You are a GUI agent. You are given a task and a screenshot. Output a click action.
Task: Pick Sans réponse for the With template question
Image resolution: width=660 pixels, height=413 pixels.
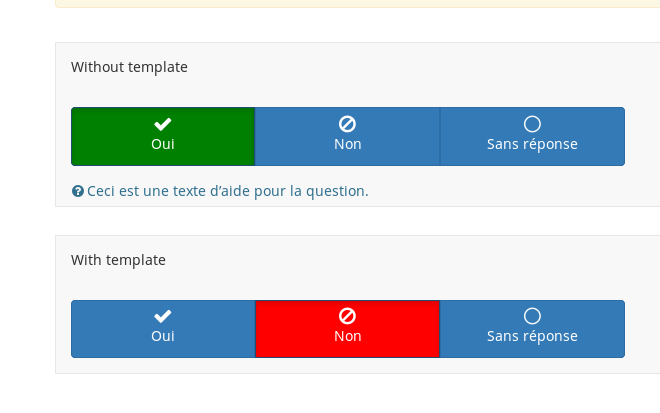(x=532, y=329)
